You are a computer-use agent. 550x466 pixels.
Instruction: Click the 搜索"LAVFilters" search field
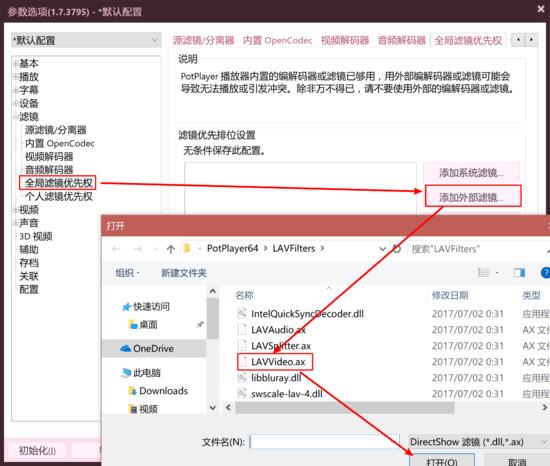477,249
